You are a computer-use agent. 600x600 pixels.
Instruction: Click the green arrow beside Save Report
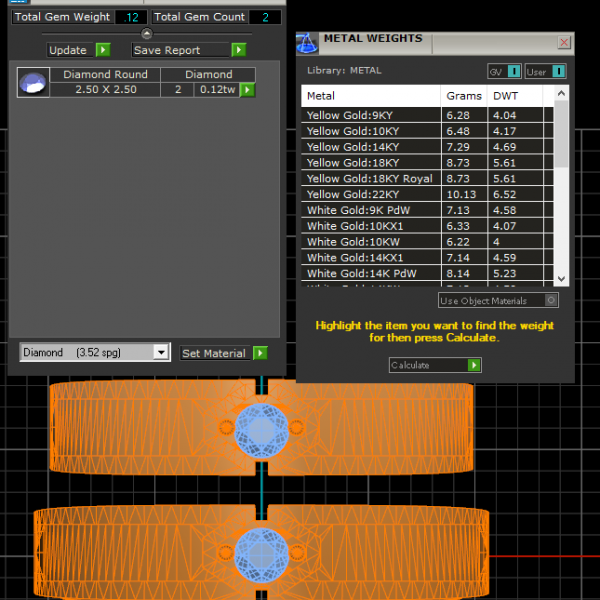[x=238, y=50]
